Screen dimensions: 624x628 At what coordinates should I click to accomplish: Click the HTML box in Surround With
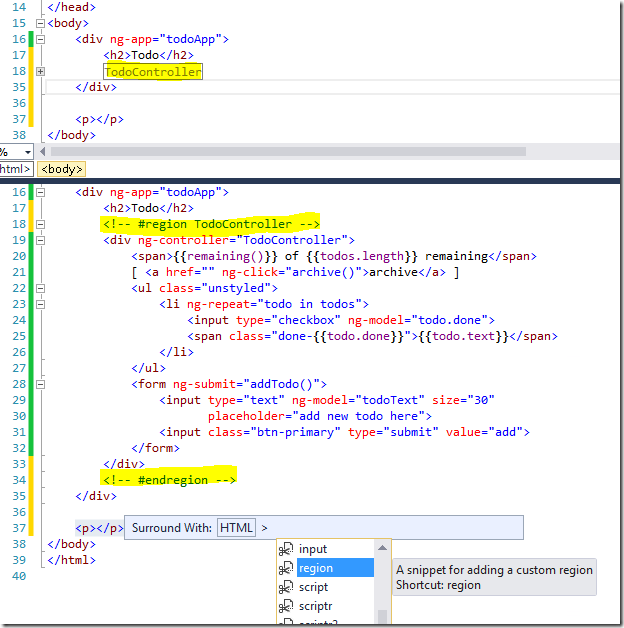point(236,527)
